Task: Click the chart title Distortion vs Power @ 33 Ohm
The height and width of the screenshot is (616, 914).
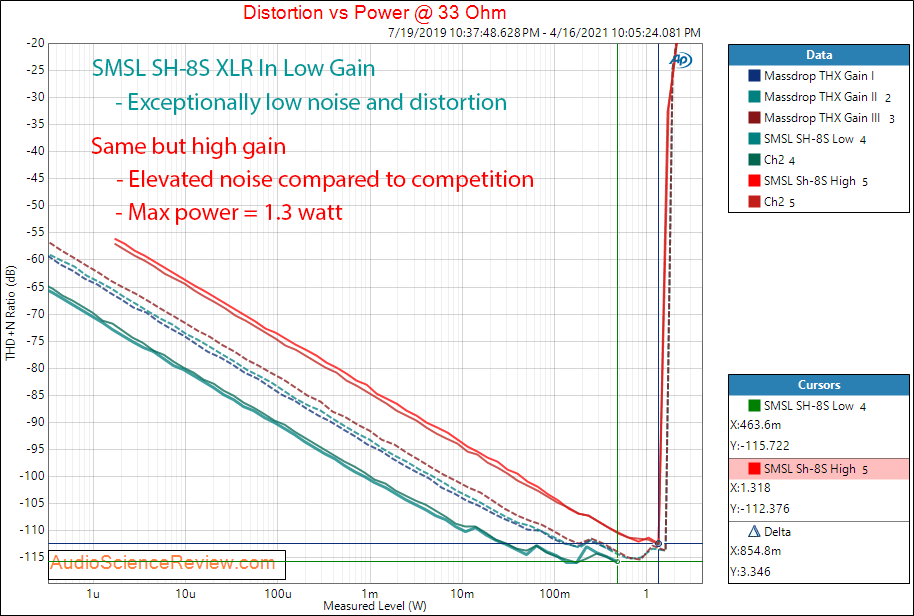Action: point(374,12)
